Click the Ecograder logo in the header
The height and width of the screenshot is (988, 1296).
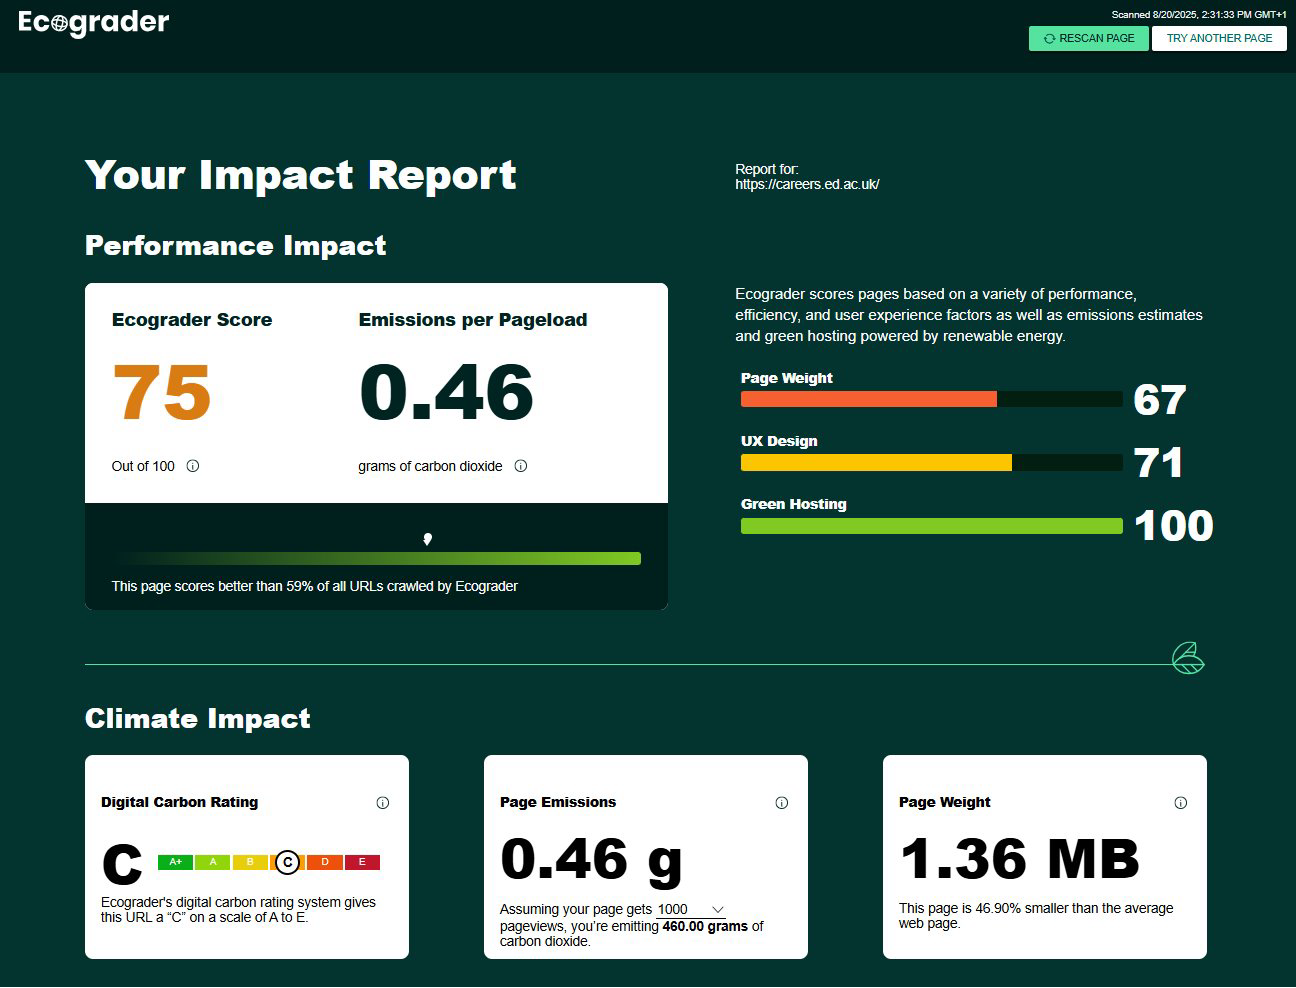pos(94,23)
